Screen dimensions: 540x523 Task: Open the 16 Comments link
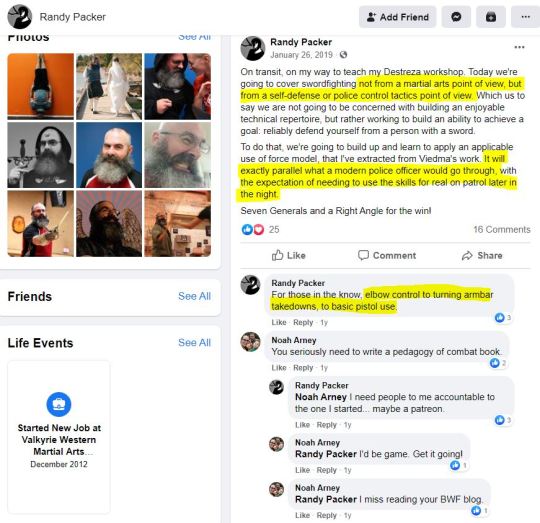(x=502, y=229)
